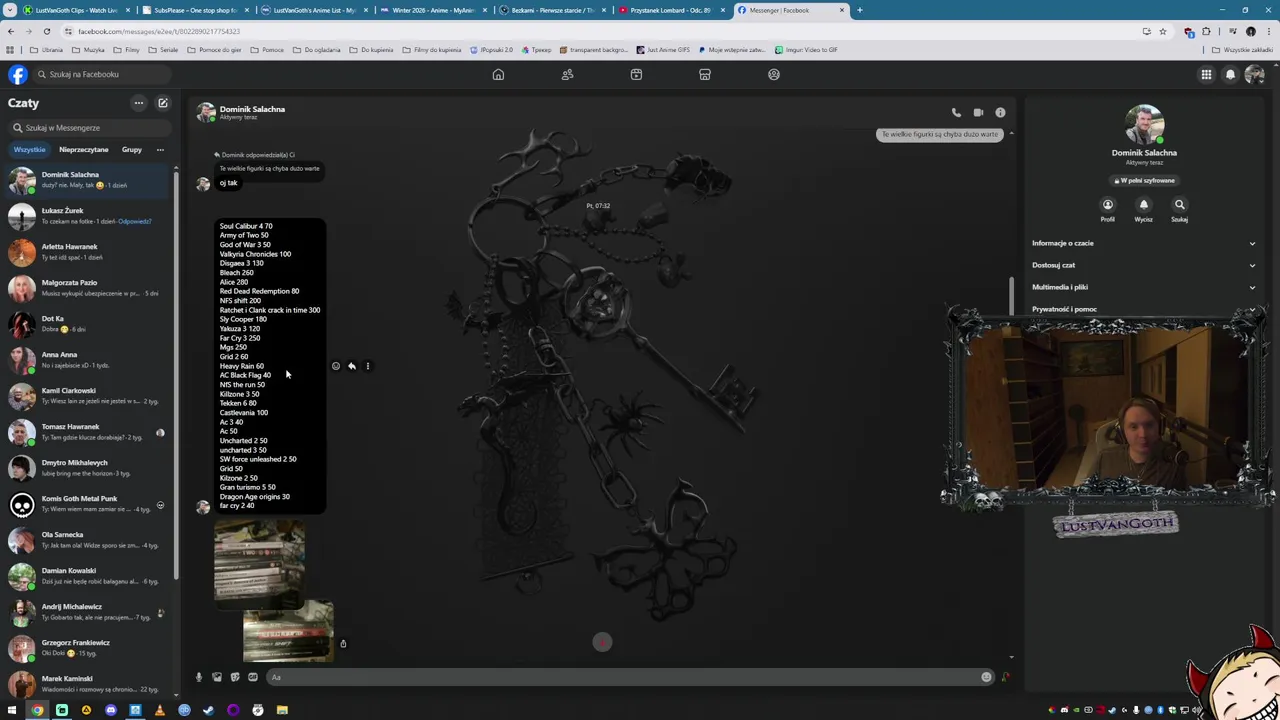Choose a sticker from composer

pos(235,677)
